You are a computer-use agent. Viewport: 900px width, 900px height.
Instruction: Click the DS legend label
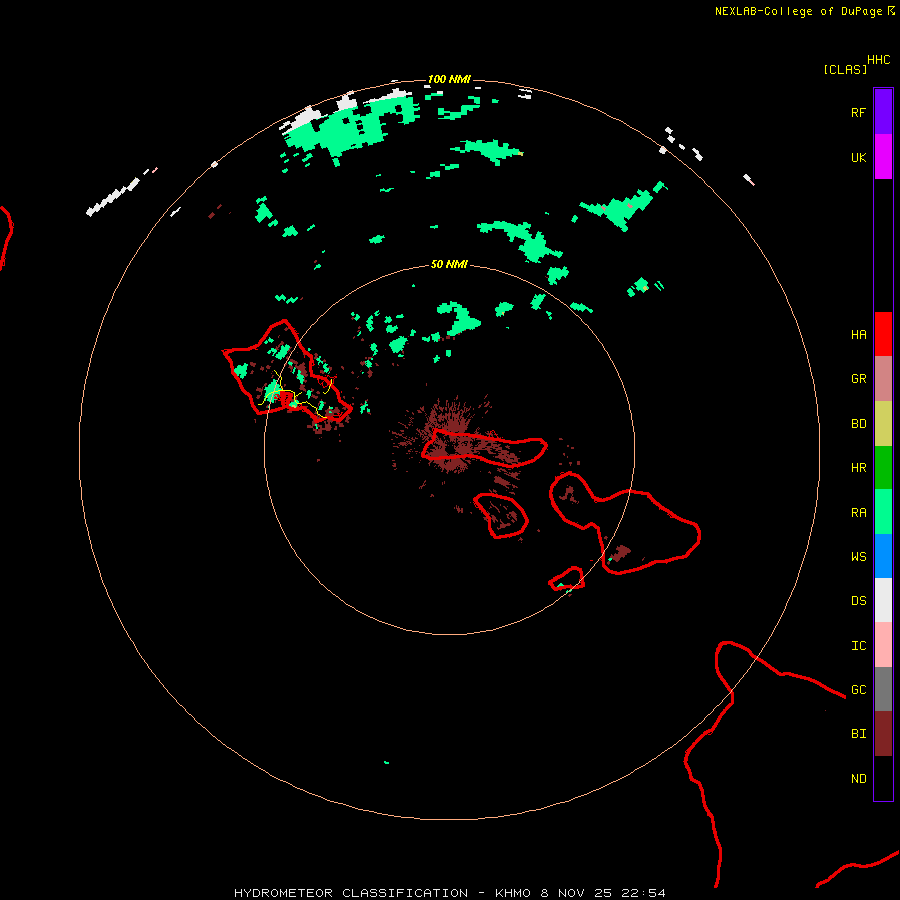pos(859,601)
